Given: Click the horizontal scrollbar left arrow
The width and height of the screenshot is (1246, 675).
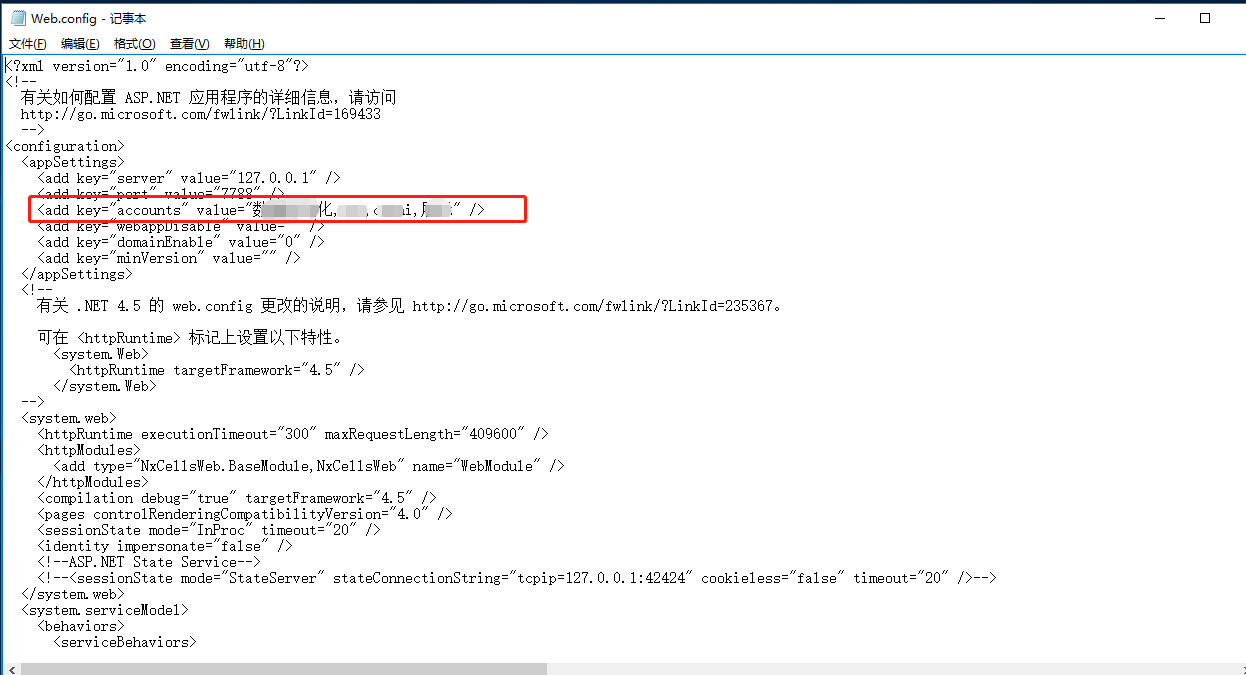Looking at the screenshot, I should point(8,668).
